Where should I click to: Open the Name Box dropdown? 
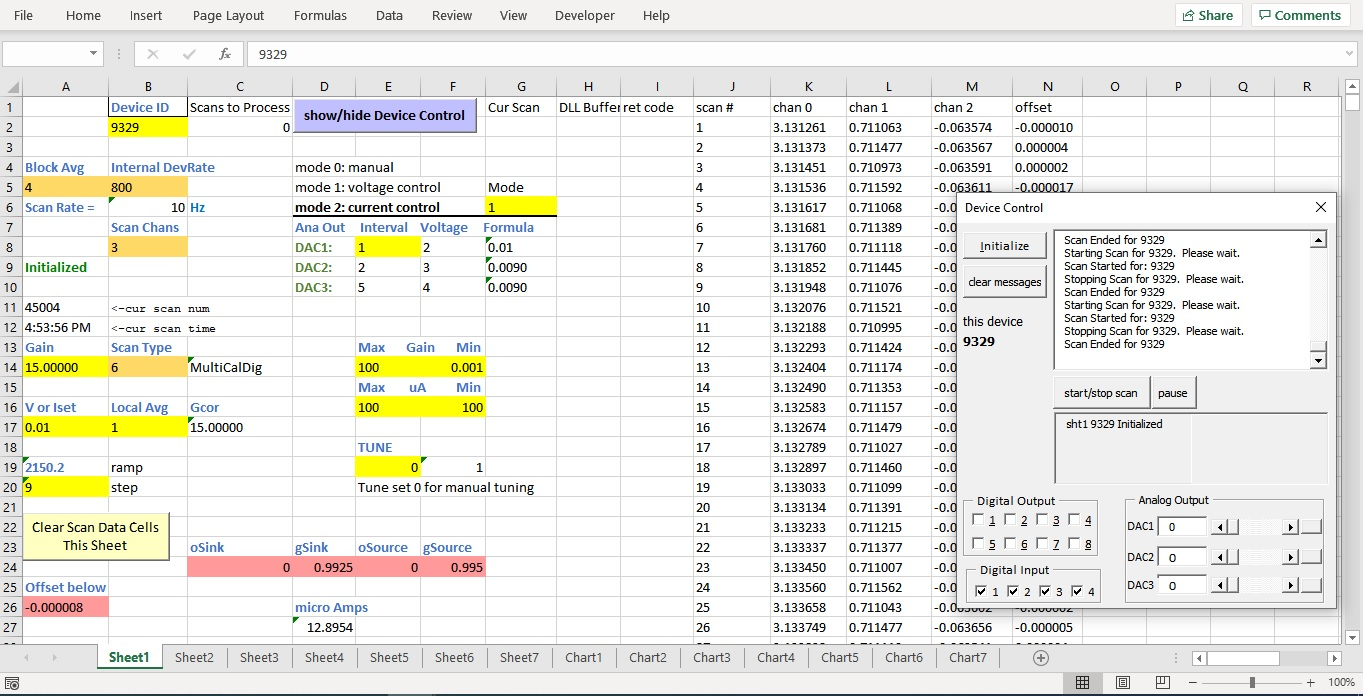coord(94,54)
